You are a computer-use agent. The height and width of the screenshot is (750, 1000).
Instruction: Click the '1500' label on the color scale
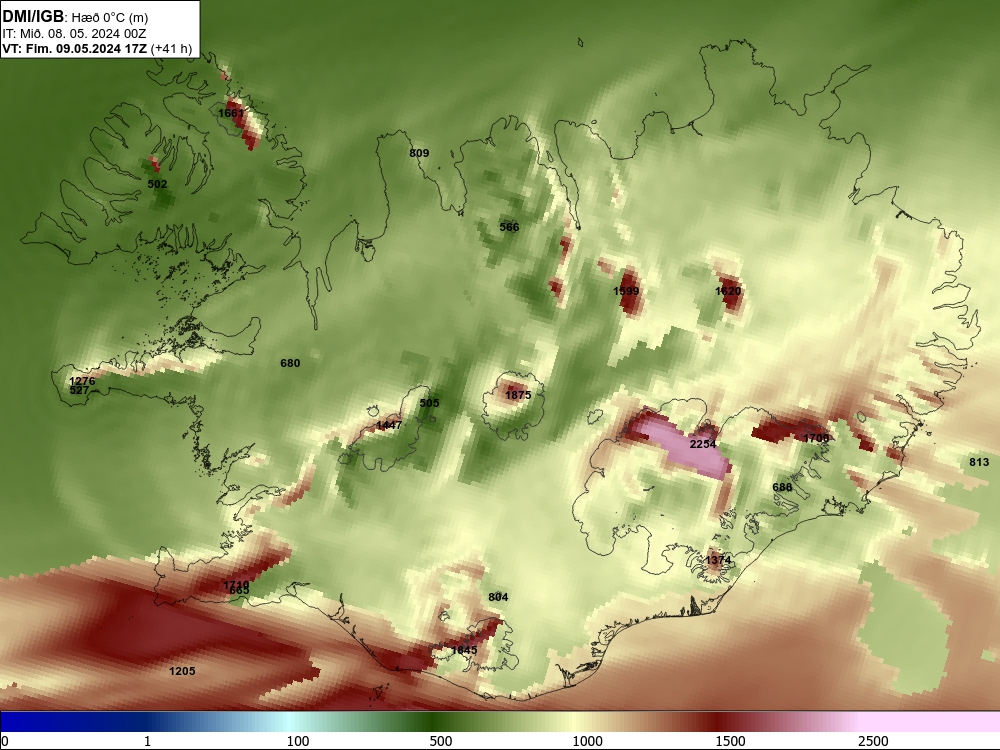tap(730, 741)
